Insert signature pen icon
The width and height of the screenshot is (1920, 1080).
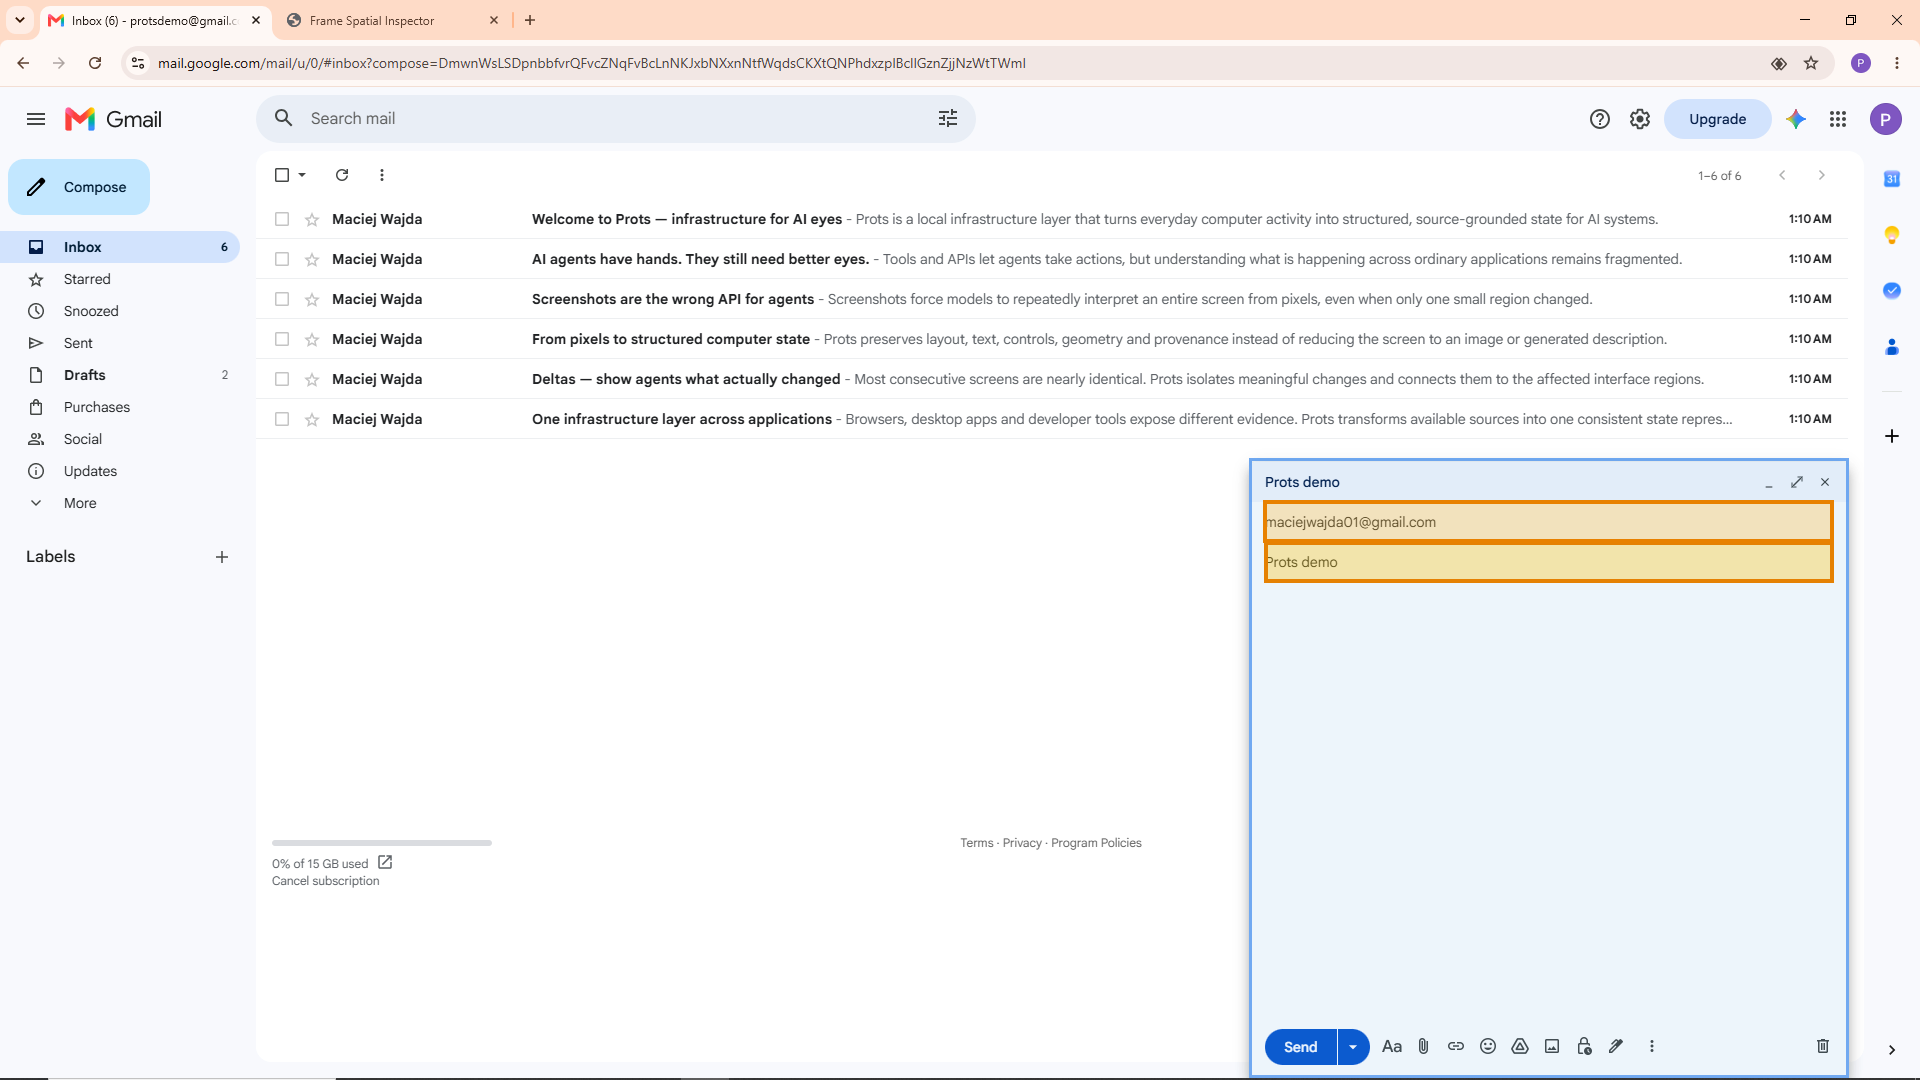pyautogui.click(x=1616, y=1046)
